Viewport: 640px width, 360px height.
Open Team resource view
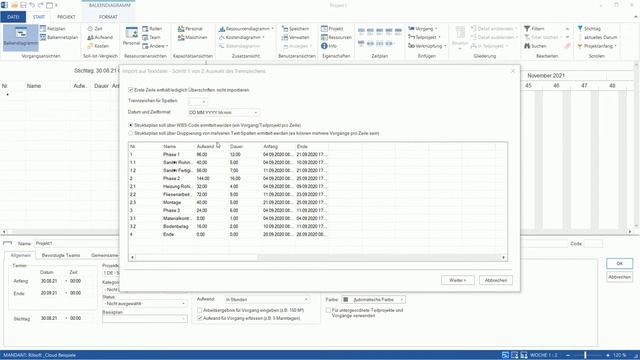151,37
